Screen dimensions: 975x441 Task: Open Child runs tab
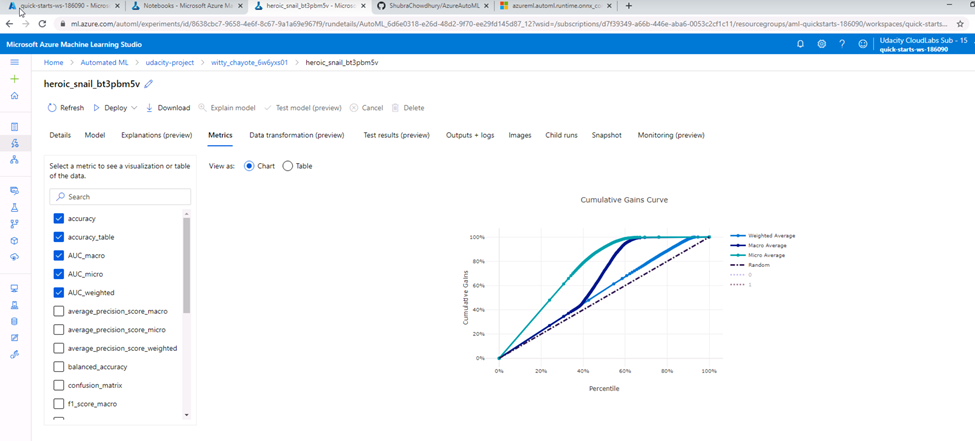pyautogui.click(x=561, y=135)
